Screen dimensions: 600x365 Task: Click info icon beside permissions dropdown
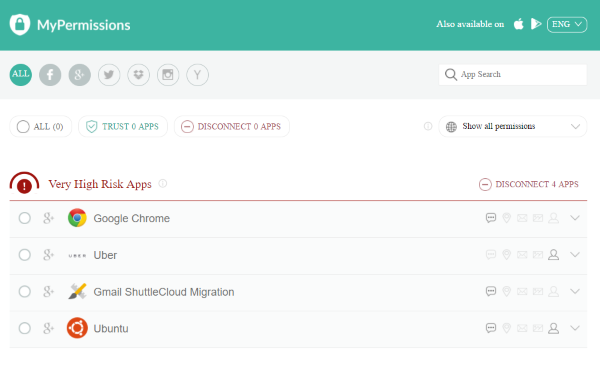point(428,126)
